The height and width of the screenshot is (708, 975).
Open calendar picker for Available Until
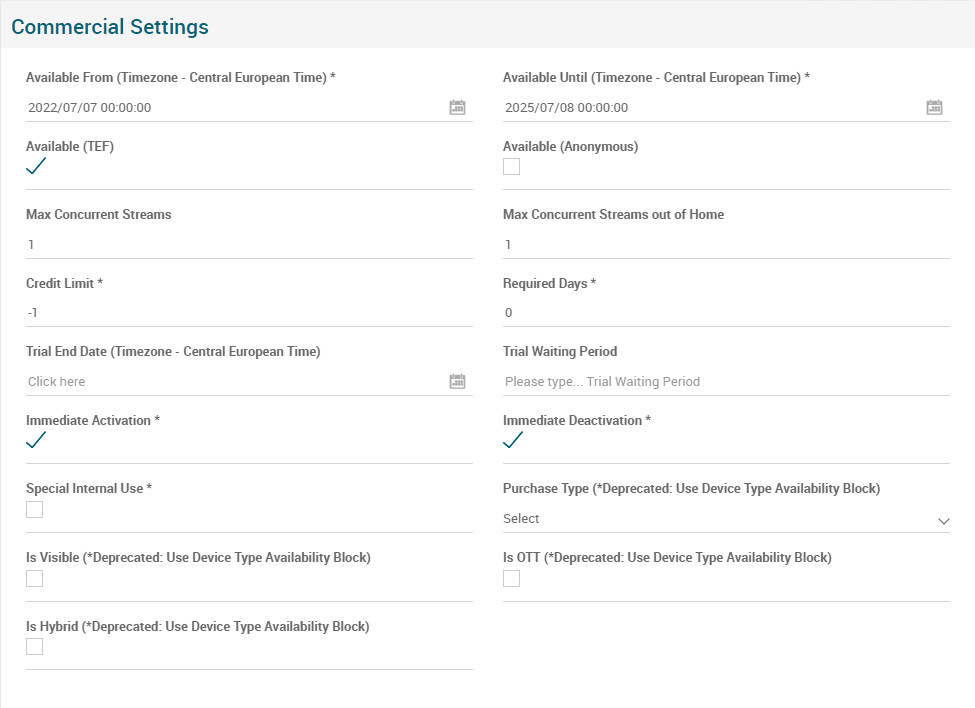[x=934, y=107]
